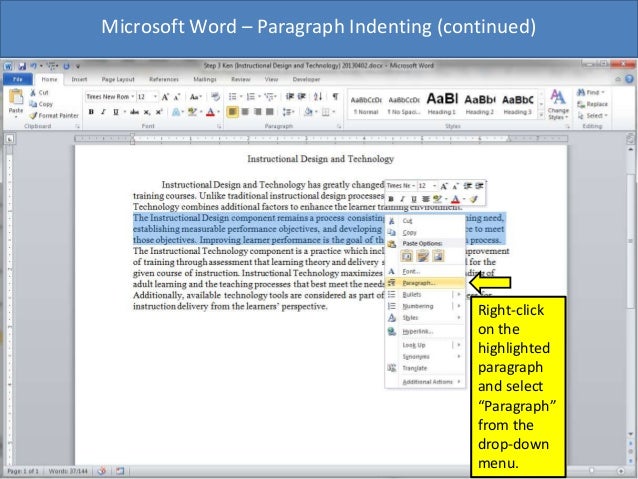Open the Font dialog launcher in the ribbon

tap(219, 127)
